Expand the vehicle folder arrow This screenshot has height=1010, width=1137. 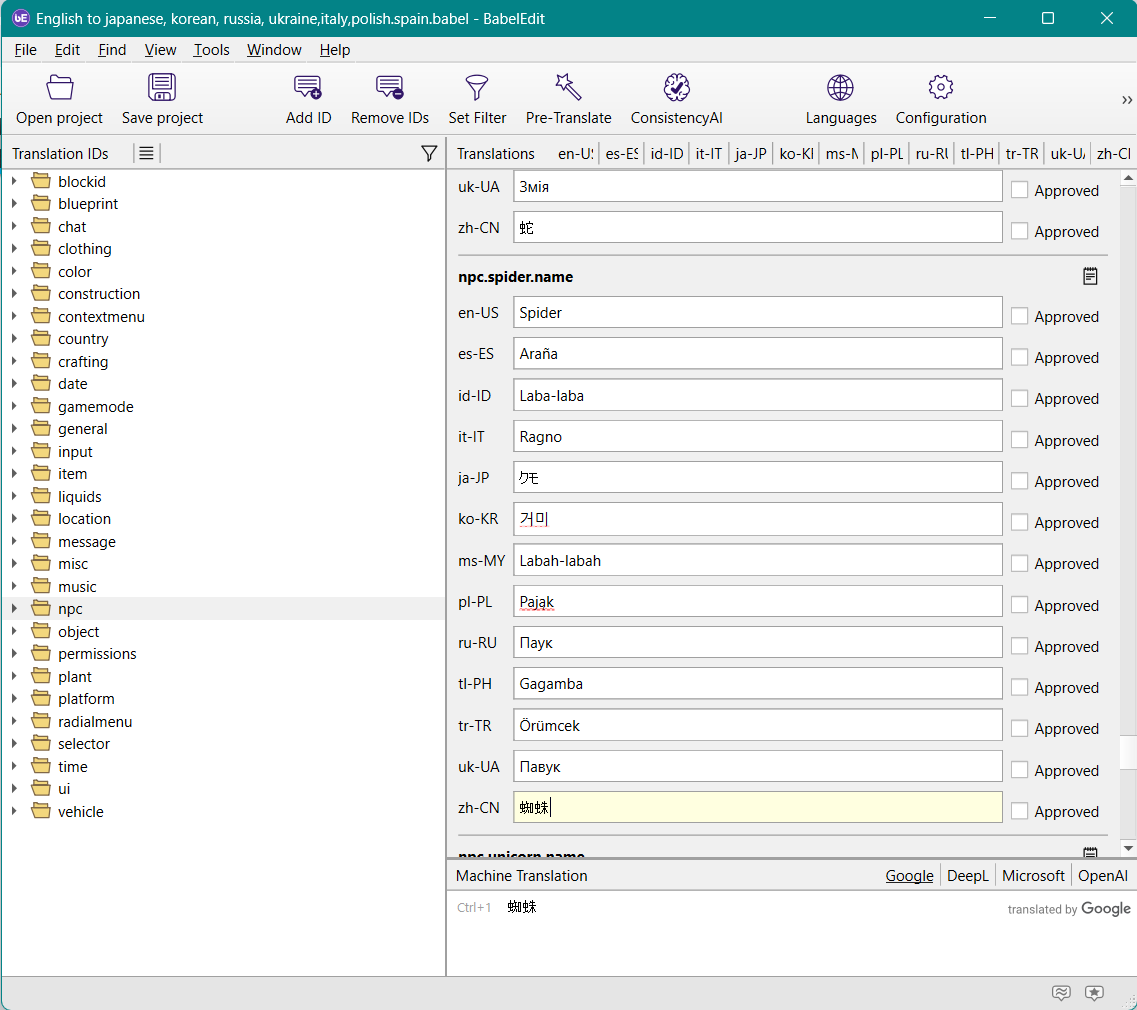[14, 811]
